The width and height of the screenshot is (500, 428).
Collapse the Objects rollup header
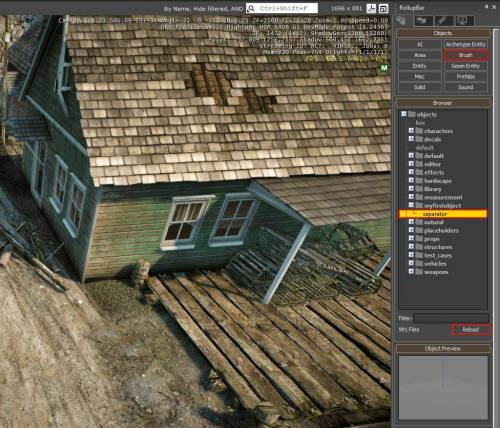443,33
